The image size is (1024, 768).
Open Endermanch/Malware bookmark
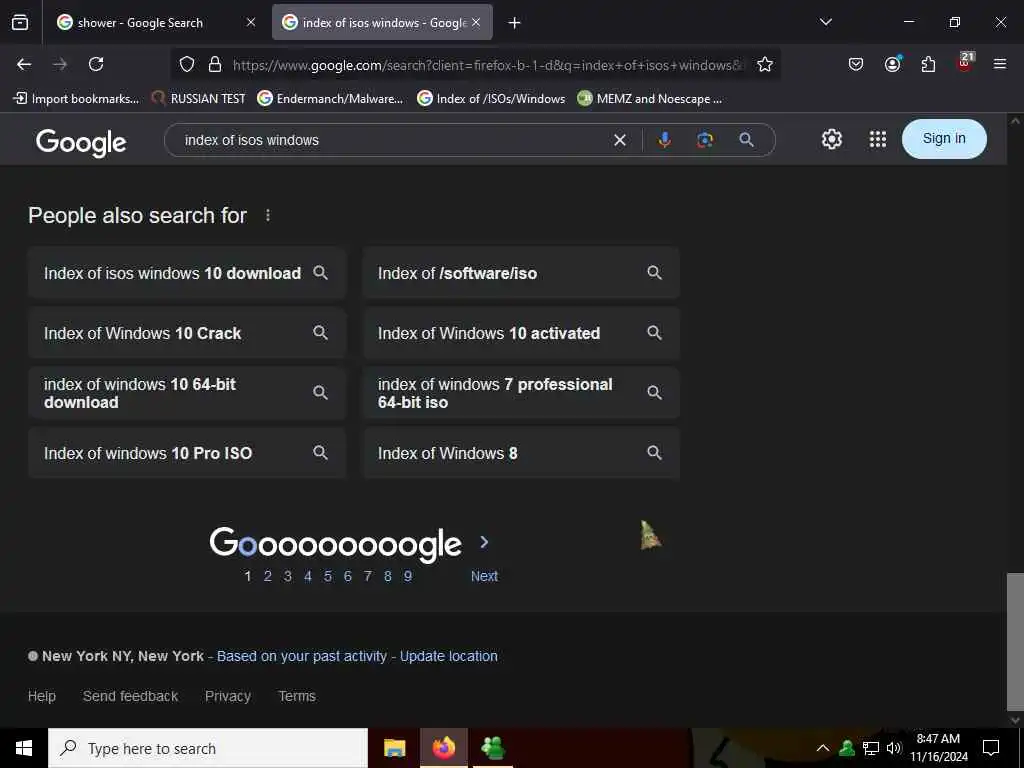330,99
